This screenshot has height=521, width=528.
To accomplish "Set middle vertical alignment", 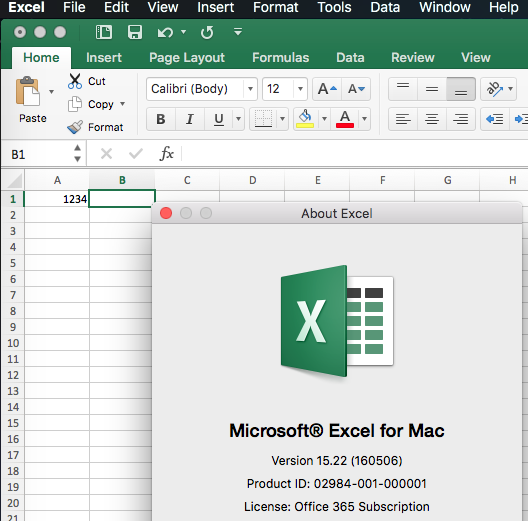I will click(x=432, y=89).
